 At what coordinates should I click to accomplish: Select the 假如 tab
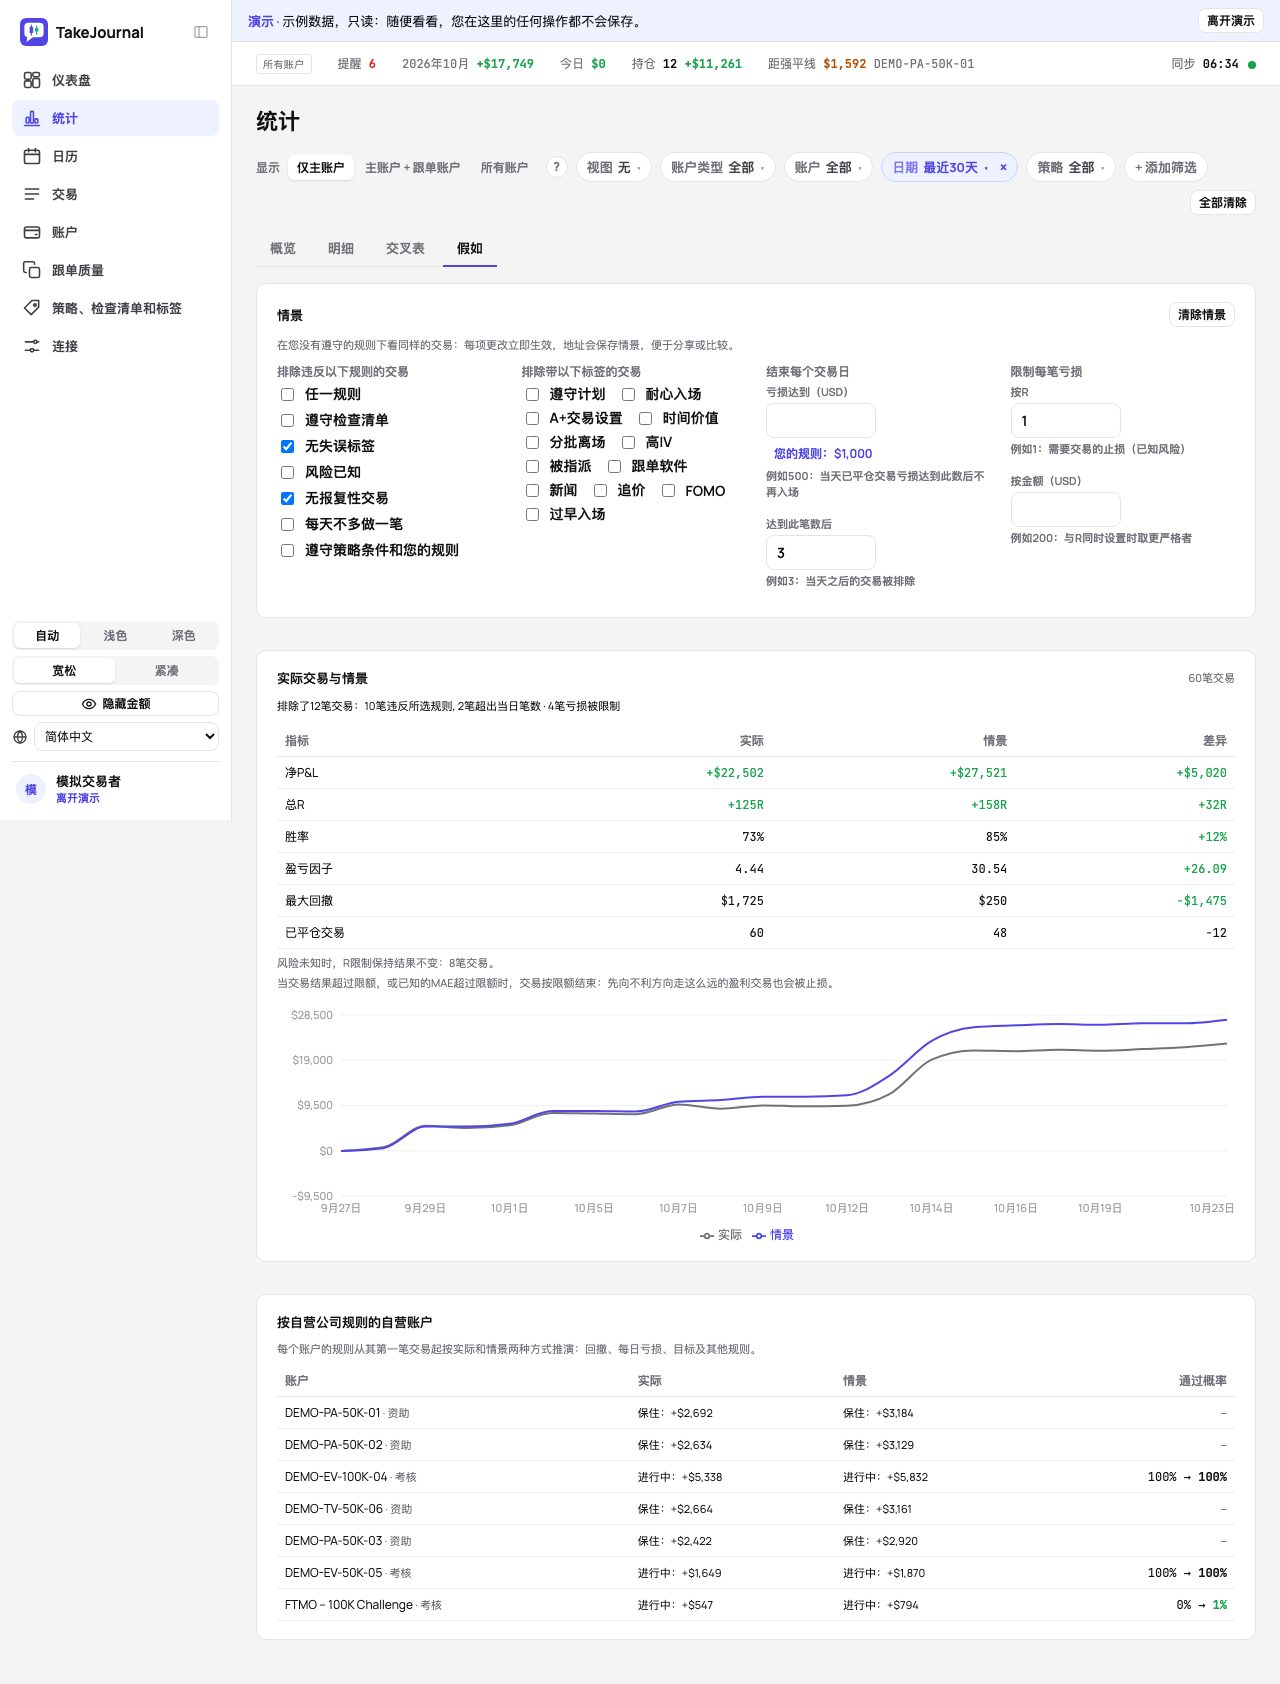470,249
